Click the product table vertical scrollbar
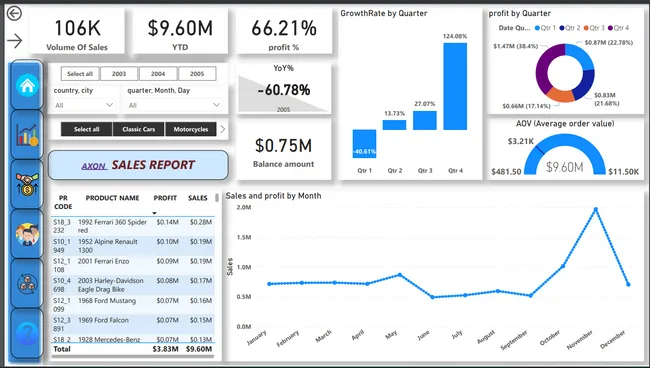This screenshot has height=368, width=650. point(217,198)
